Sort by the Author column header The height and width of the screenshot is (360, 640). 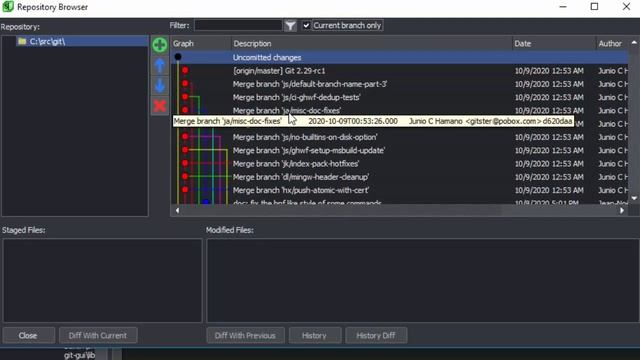click(x=612, y=43)
